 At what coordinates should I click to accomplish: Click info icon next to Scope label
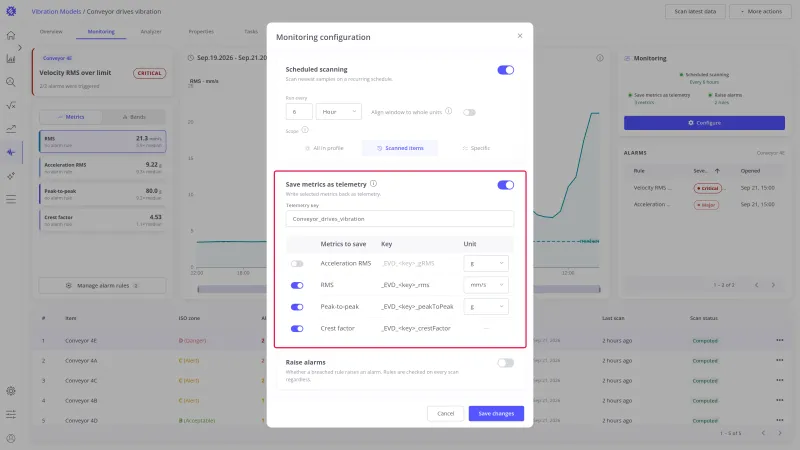click(x=305, y=130)
